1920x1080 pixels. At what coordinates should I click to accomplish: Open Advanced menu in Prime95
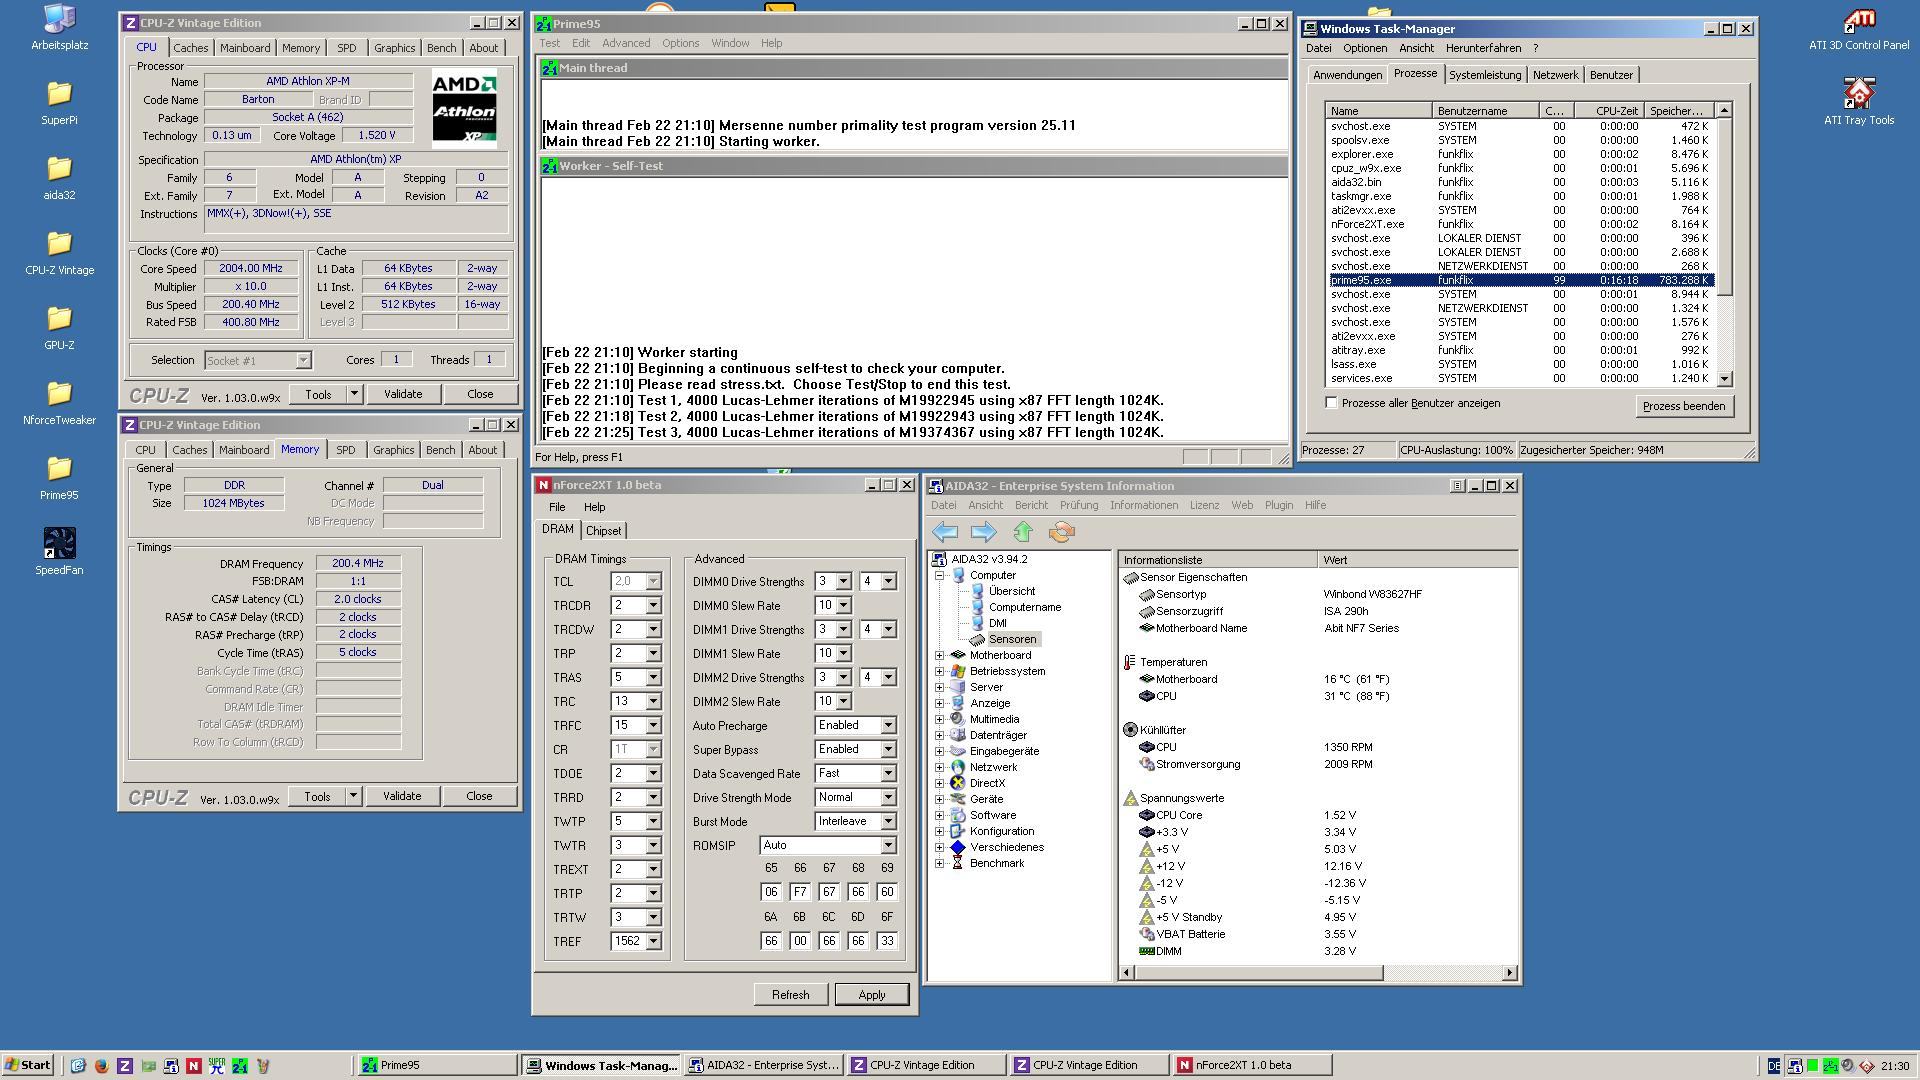pyautogui.click(x=626, y=43)
